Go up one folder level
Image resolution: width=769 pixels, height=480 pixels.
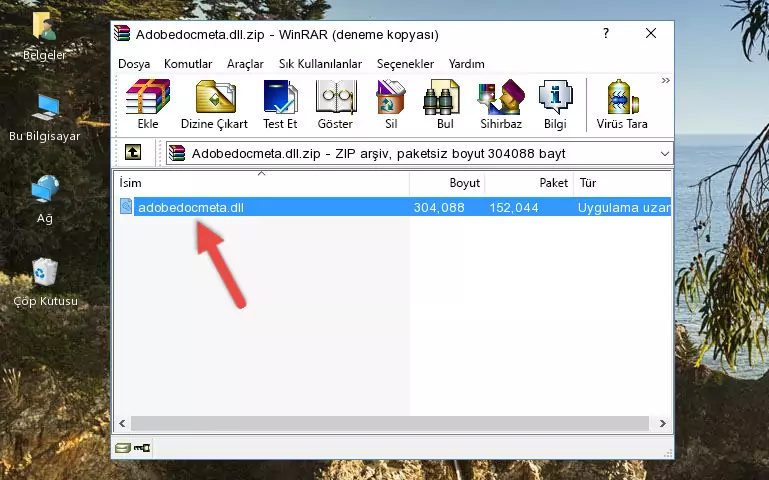click(x=133, y=152)
